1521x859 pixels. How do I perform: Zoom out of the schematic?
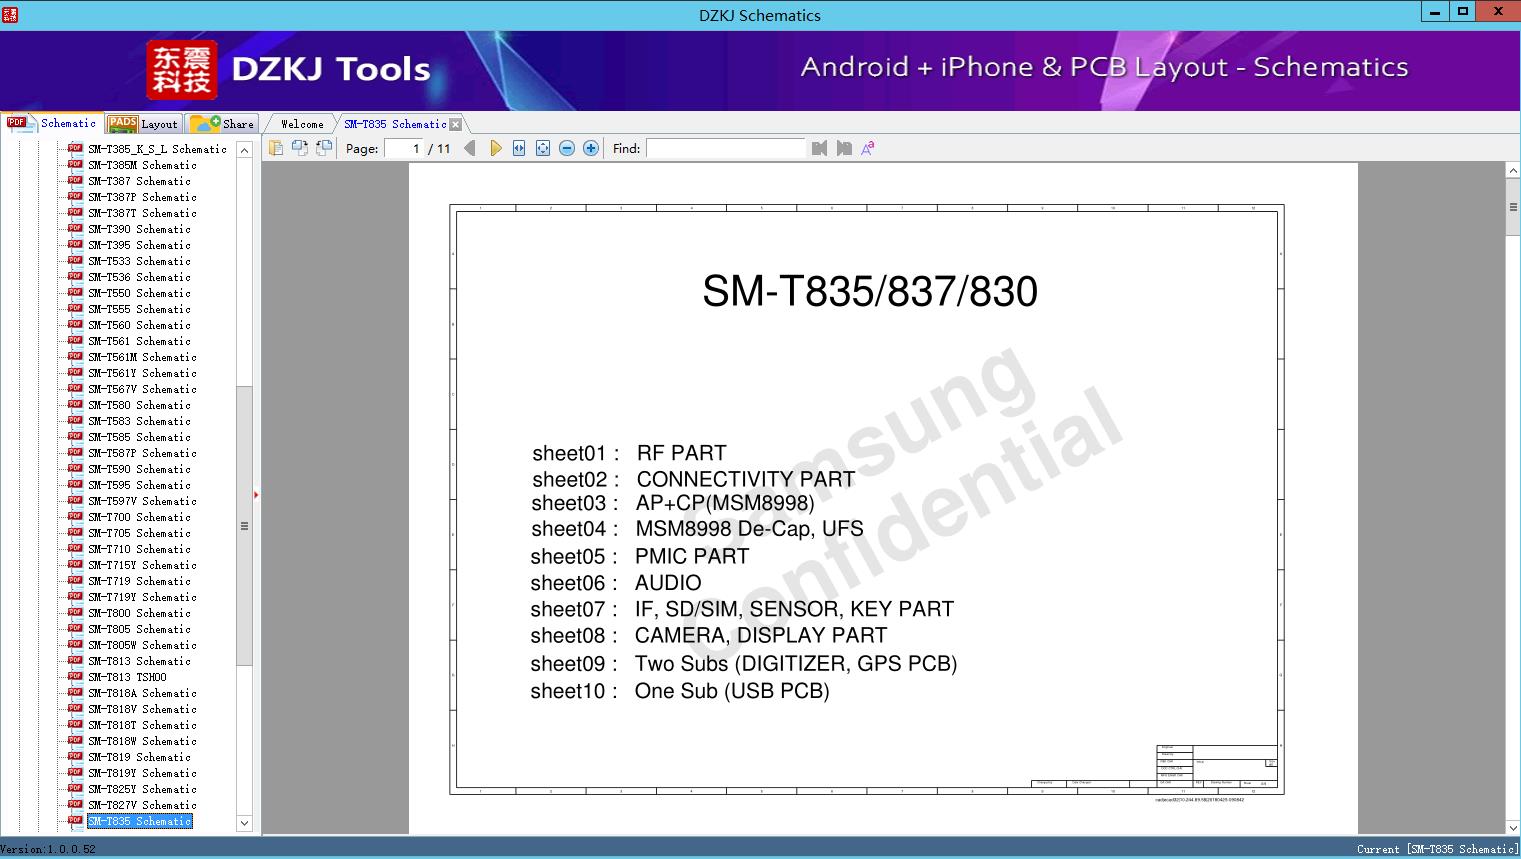coord(567,148)
